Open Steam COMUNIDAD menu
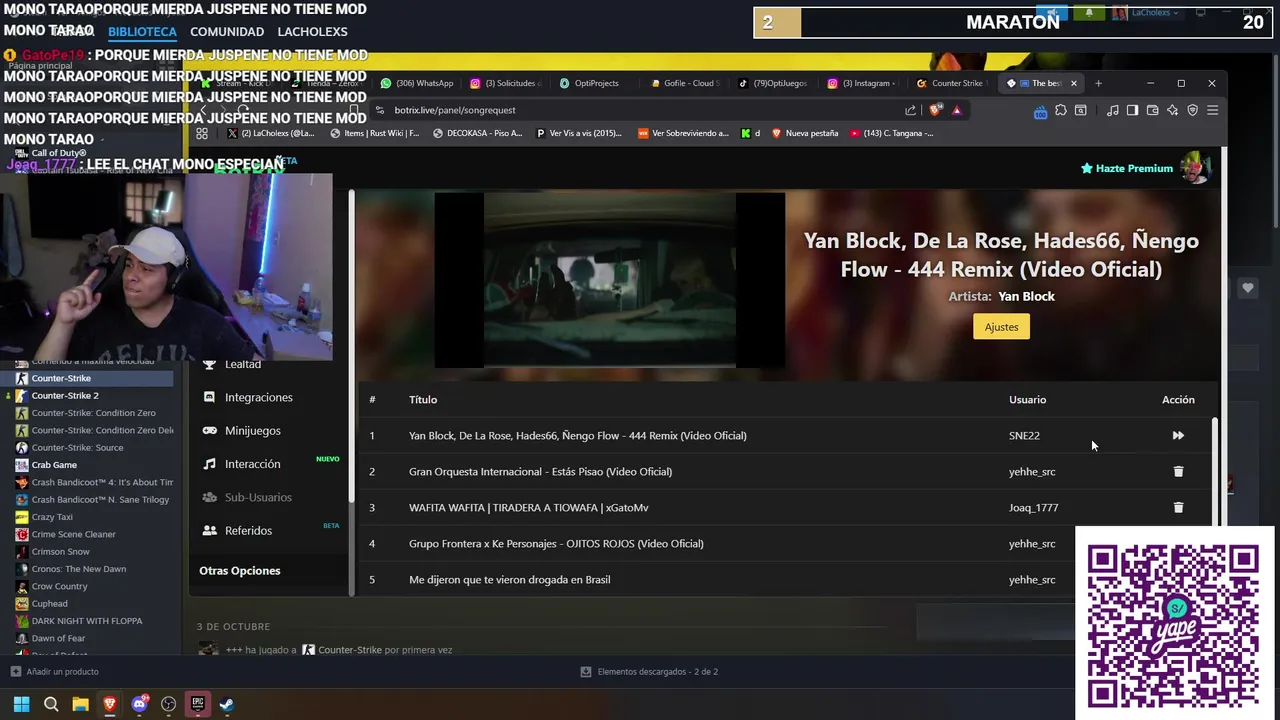The width and height of the screenshot is (1280, 720). (x=227, y=32)
